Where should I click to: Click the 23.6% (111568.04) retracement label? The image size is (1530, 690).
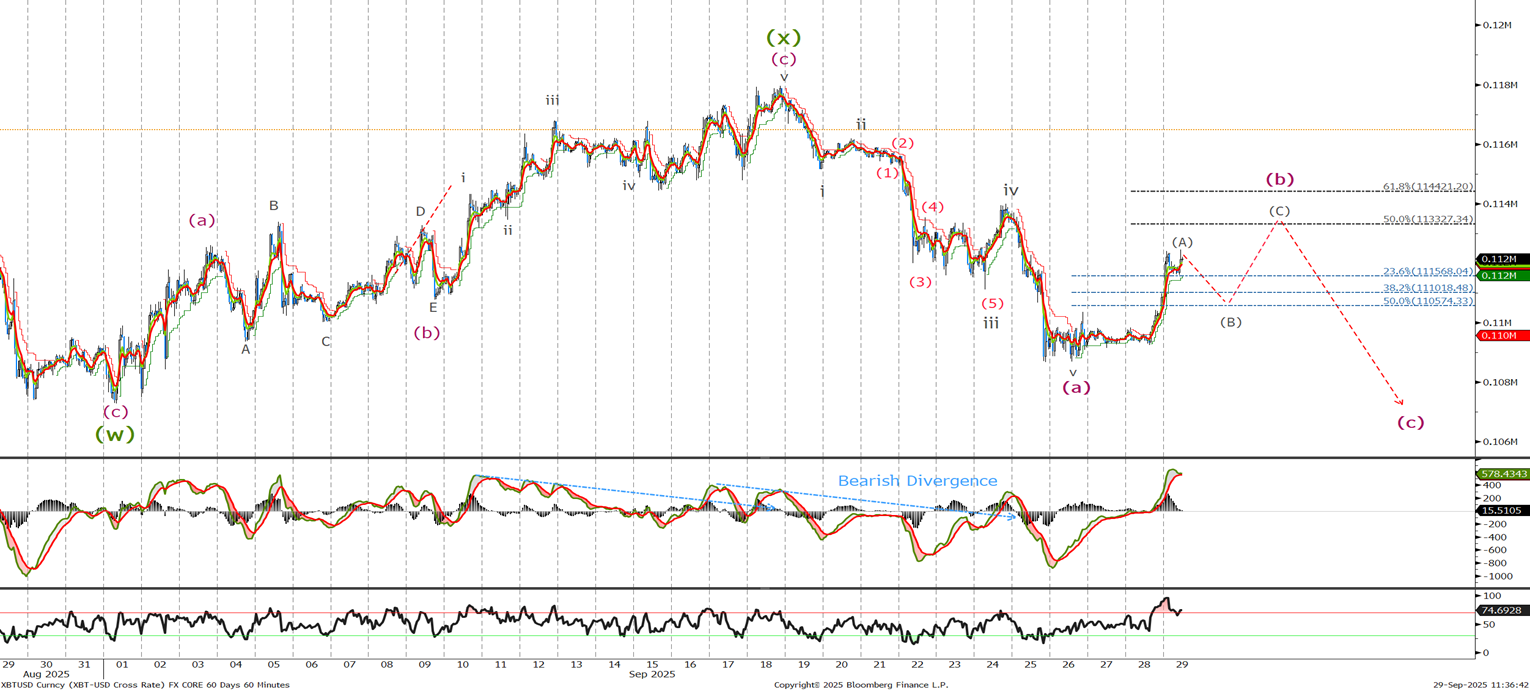(1428, 271)
